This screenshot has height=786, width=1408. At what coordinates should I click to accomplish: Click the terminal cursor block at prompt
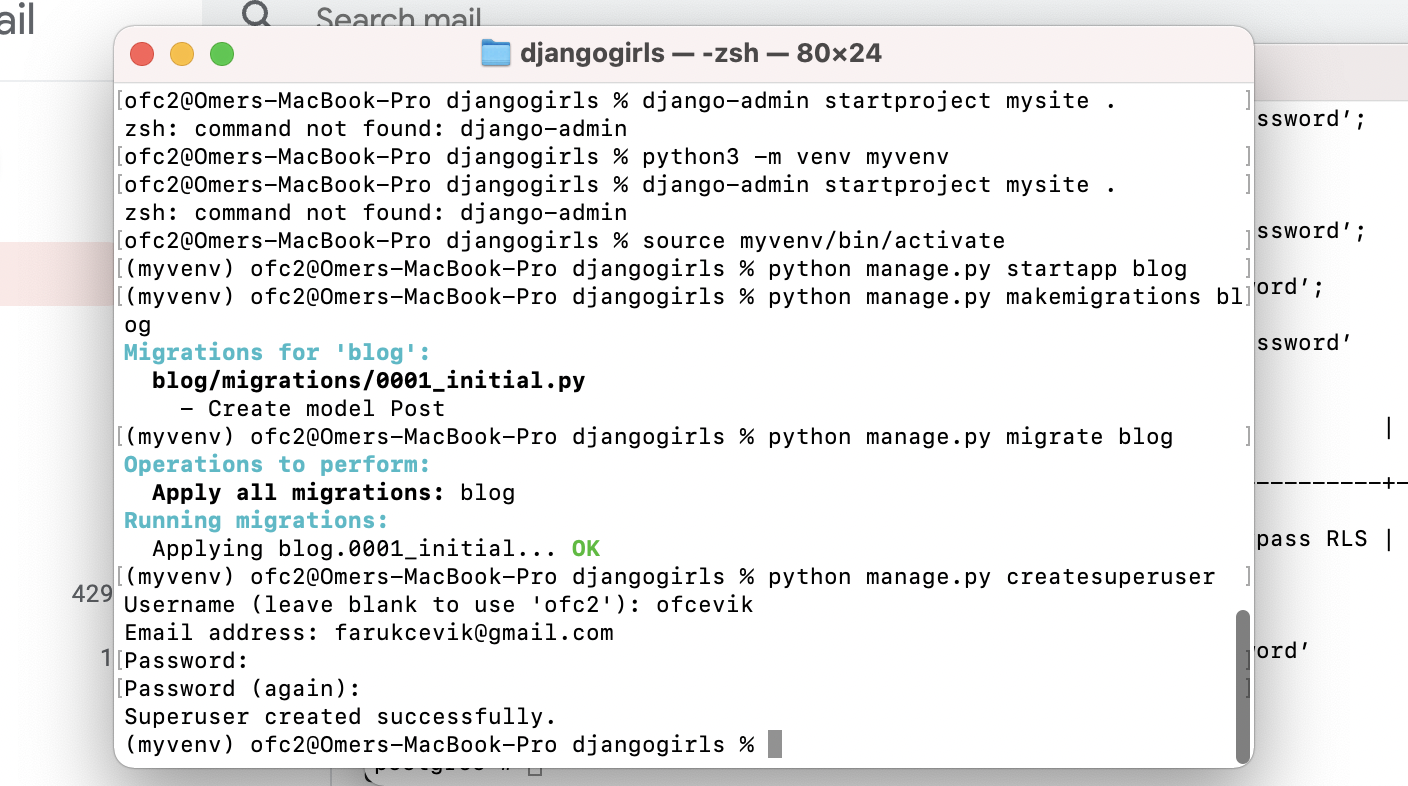pyautogui.click(x=774, y=745)
